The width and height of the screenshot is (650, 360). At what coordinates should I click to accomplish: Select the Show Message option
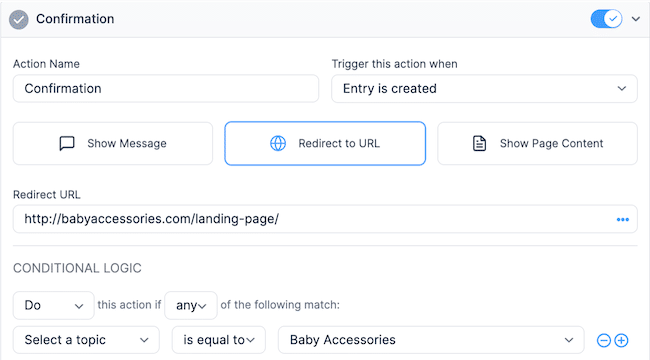[x=113, y=144]
